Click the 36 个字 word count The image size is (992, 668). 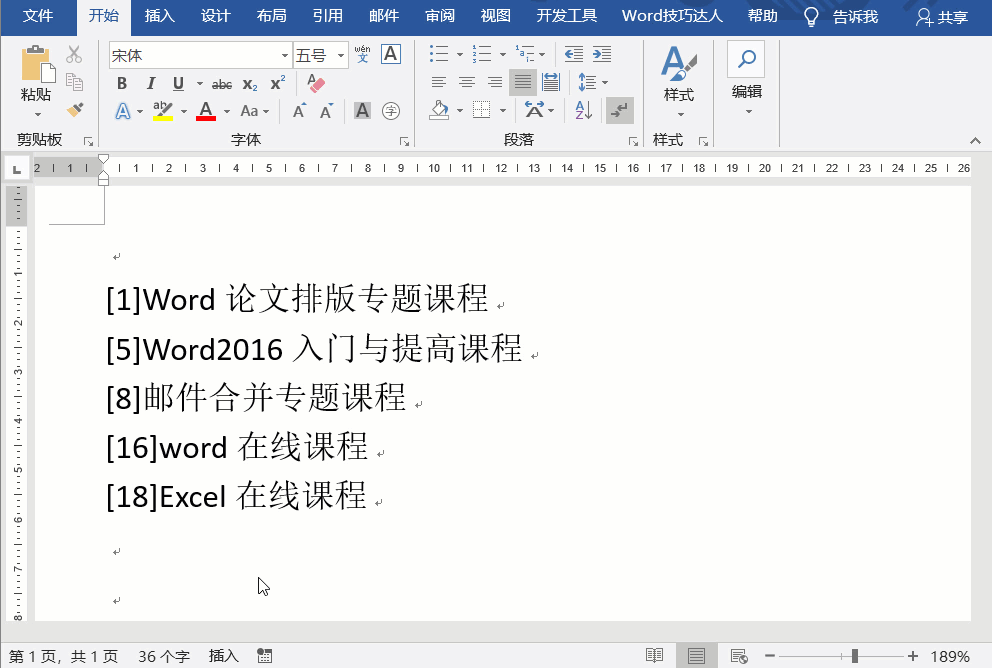pyautogui.click(x=164, y=657)
